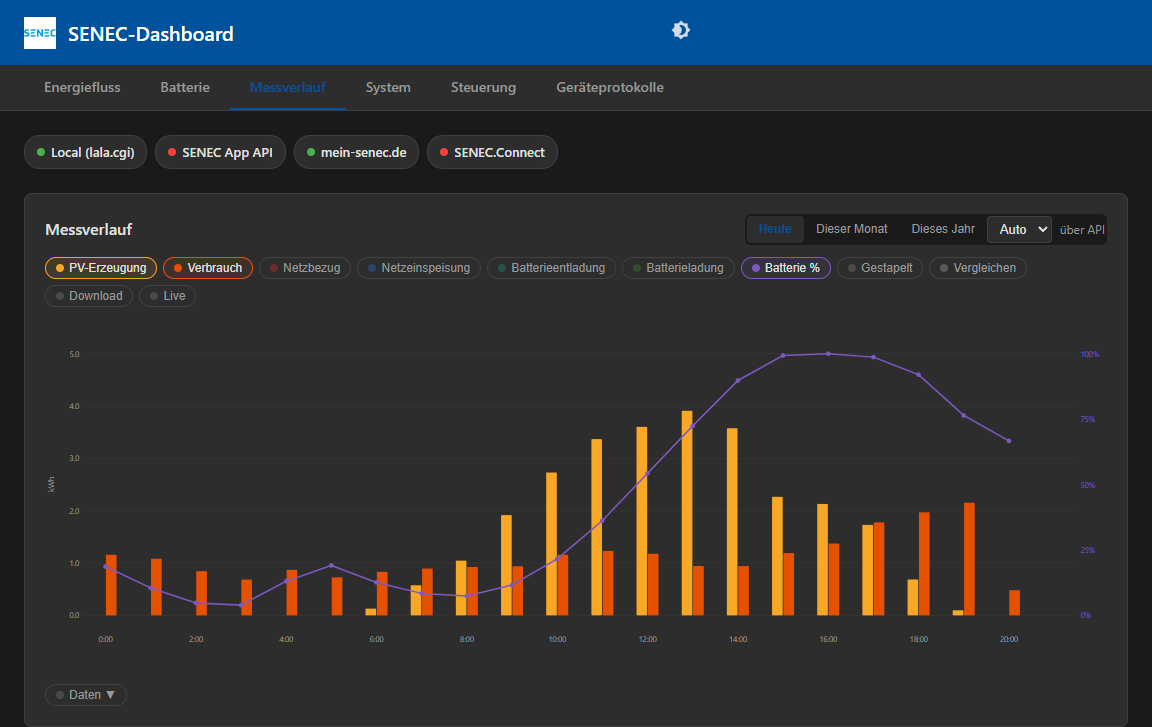Click the SENEC-Dashboard title
This screenshot has width=1152, height=727.
coord(151,34)
